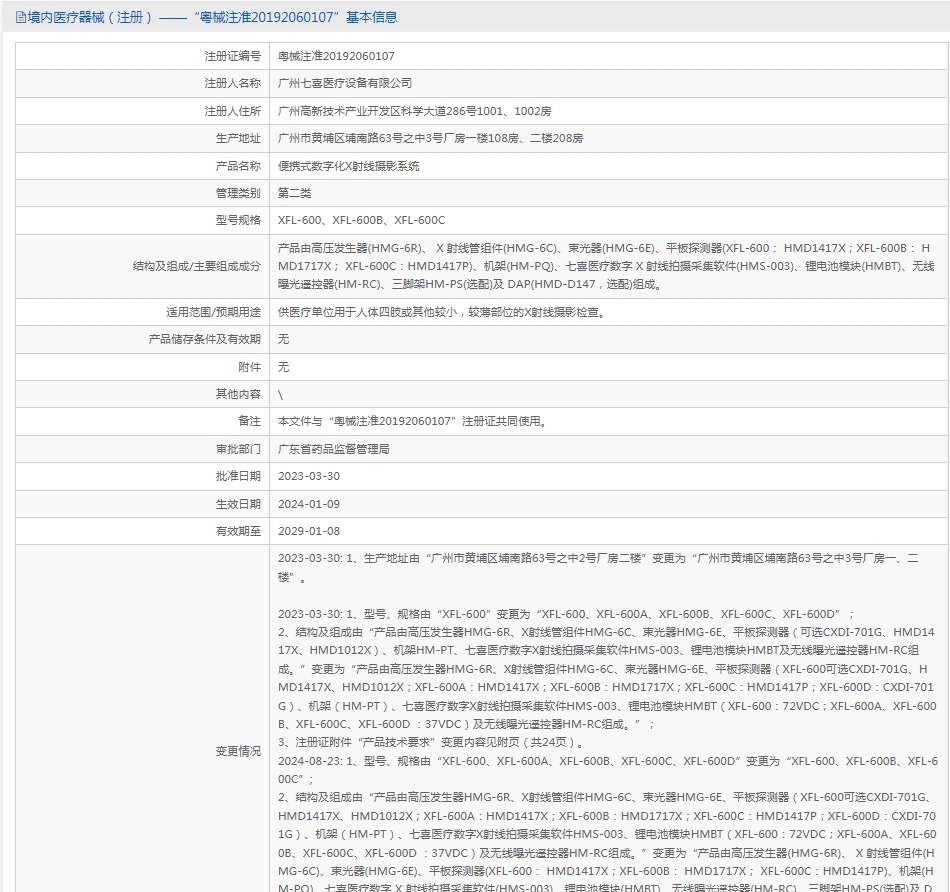
Task: Click the 产品名称 label
Action: pyautogui.click(x=238, y=166)
